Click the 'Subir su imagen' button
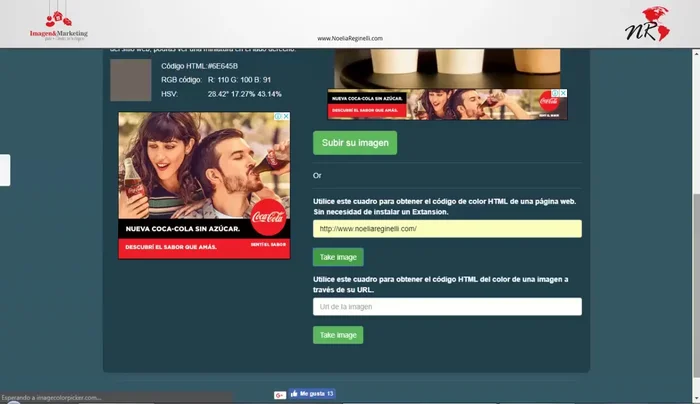 tap(355, 143)
